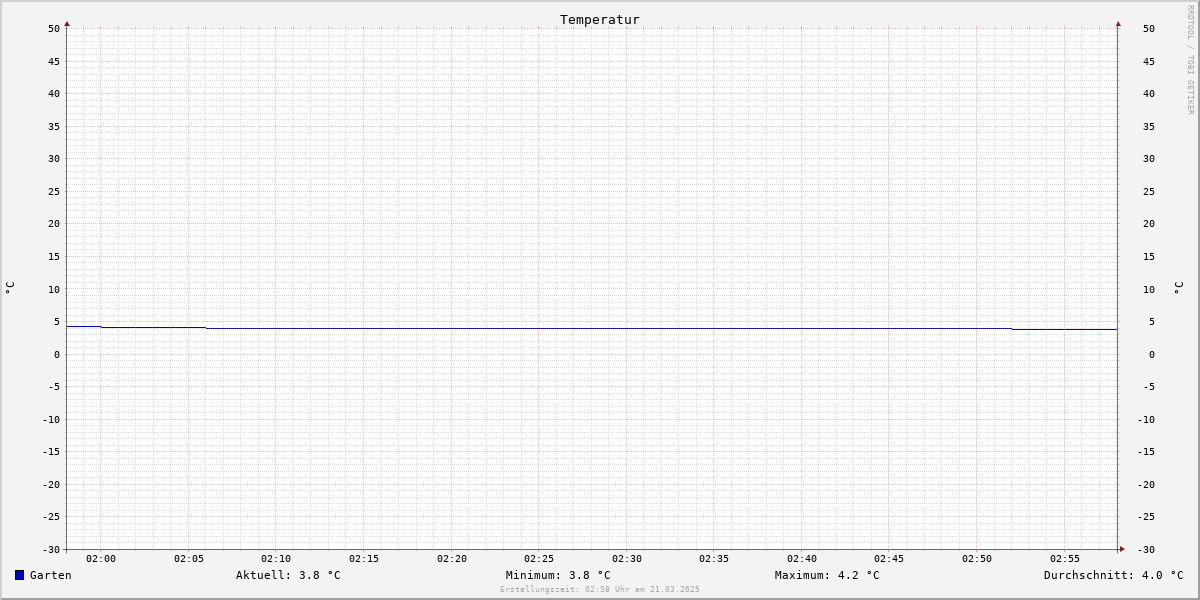This screenshot has height=600, width=1200.
Task: Select the Minimum: 3.8 °C value
Action: pyautogui.click(x=558, y=575)
